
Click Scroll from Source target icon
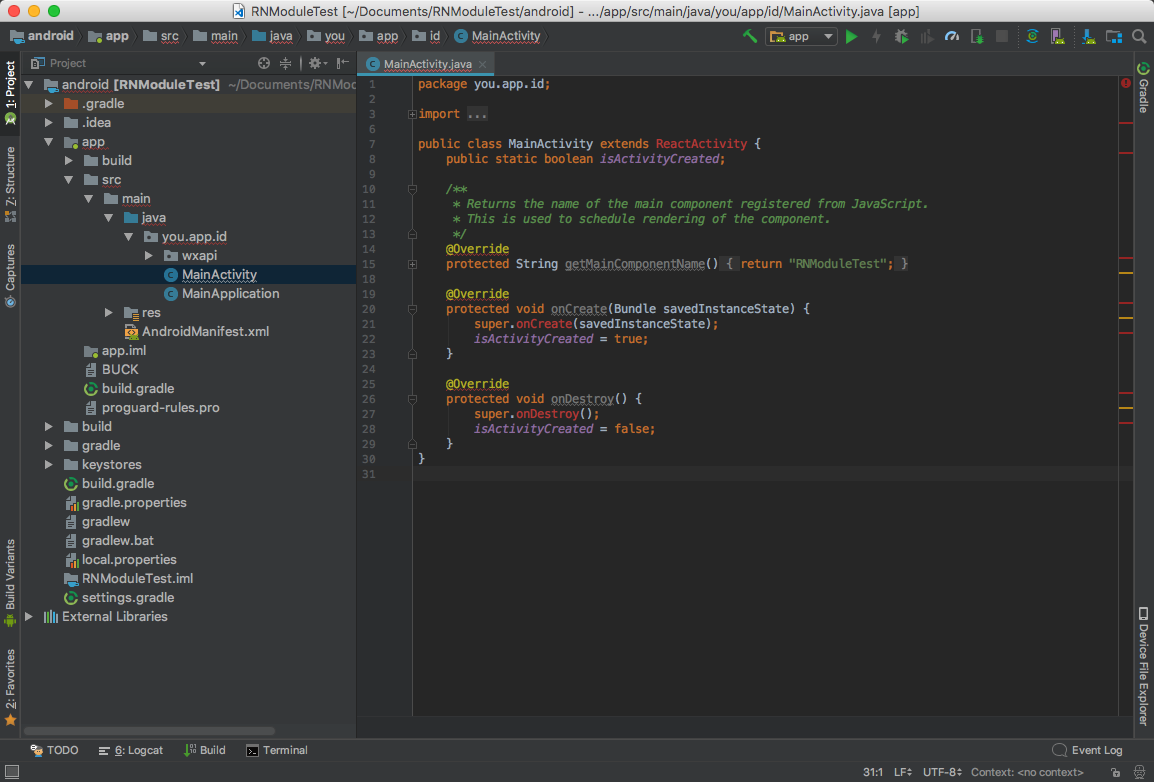pyautogui.click(x=264, y=63)
